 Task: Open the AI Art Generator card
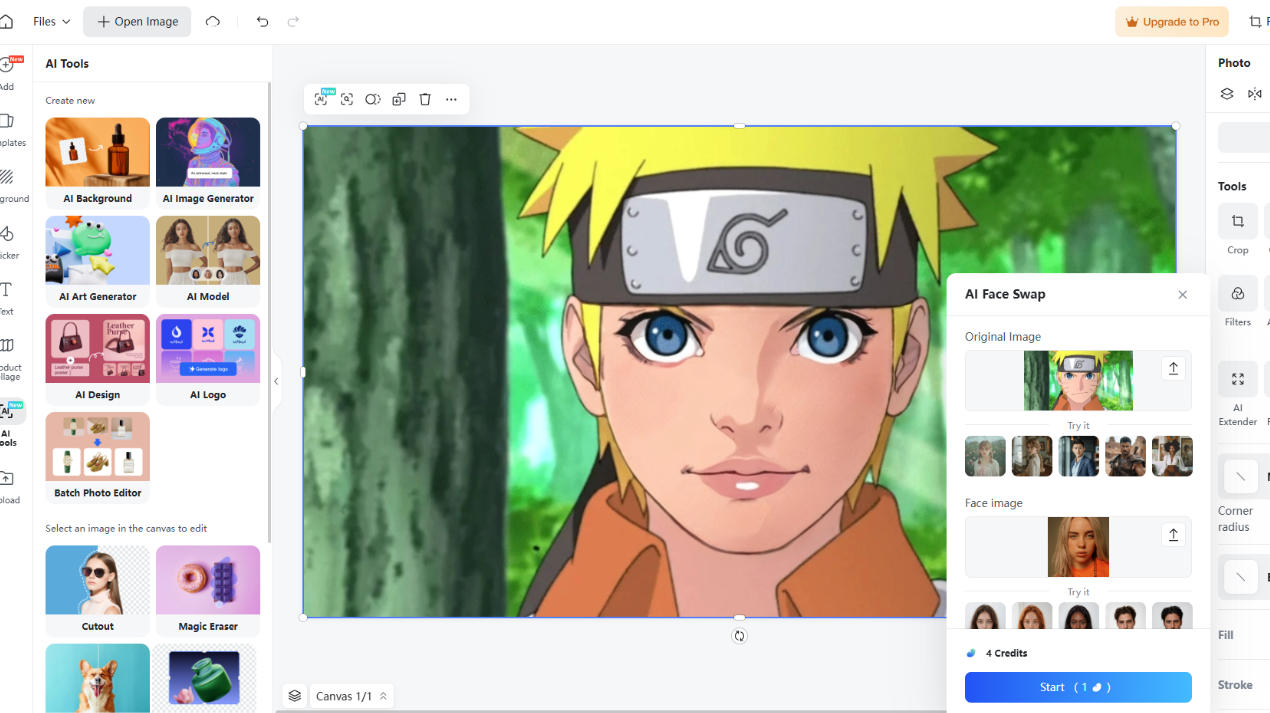click(98, 261)
